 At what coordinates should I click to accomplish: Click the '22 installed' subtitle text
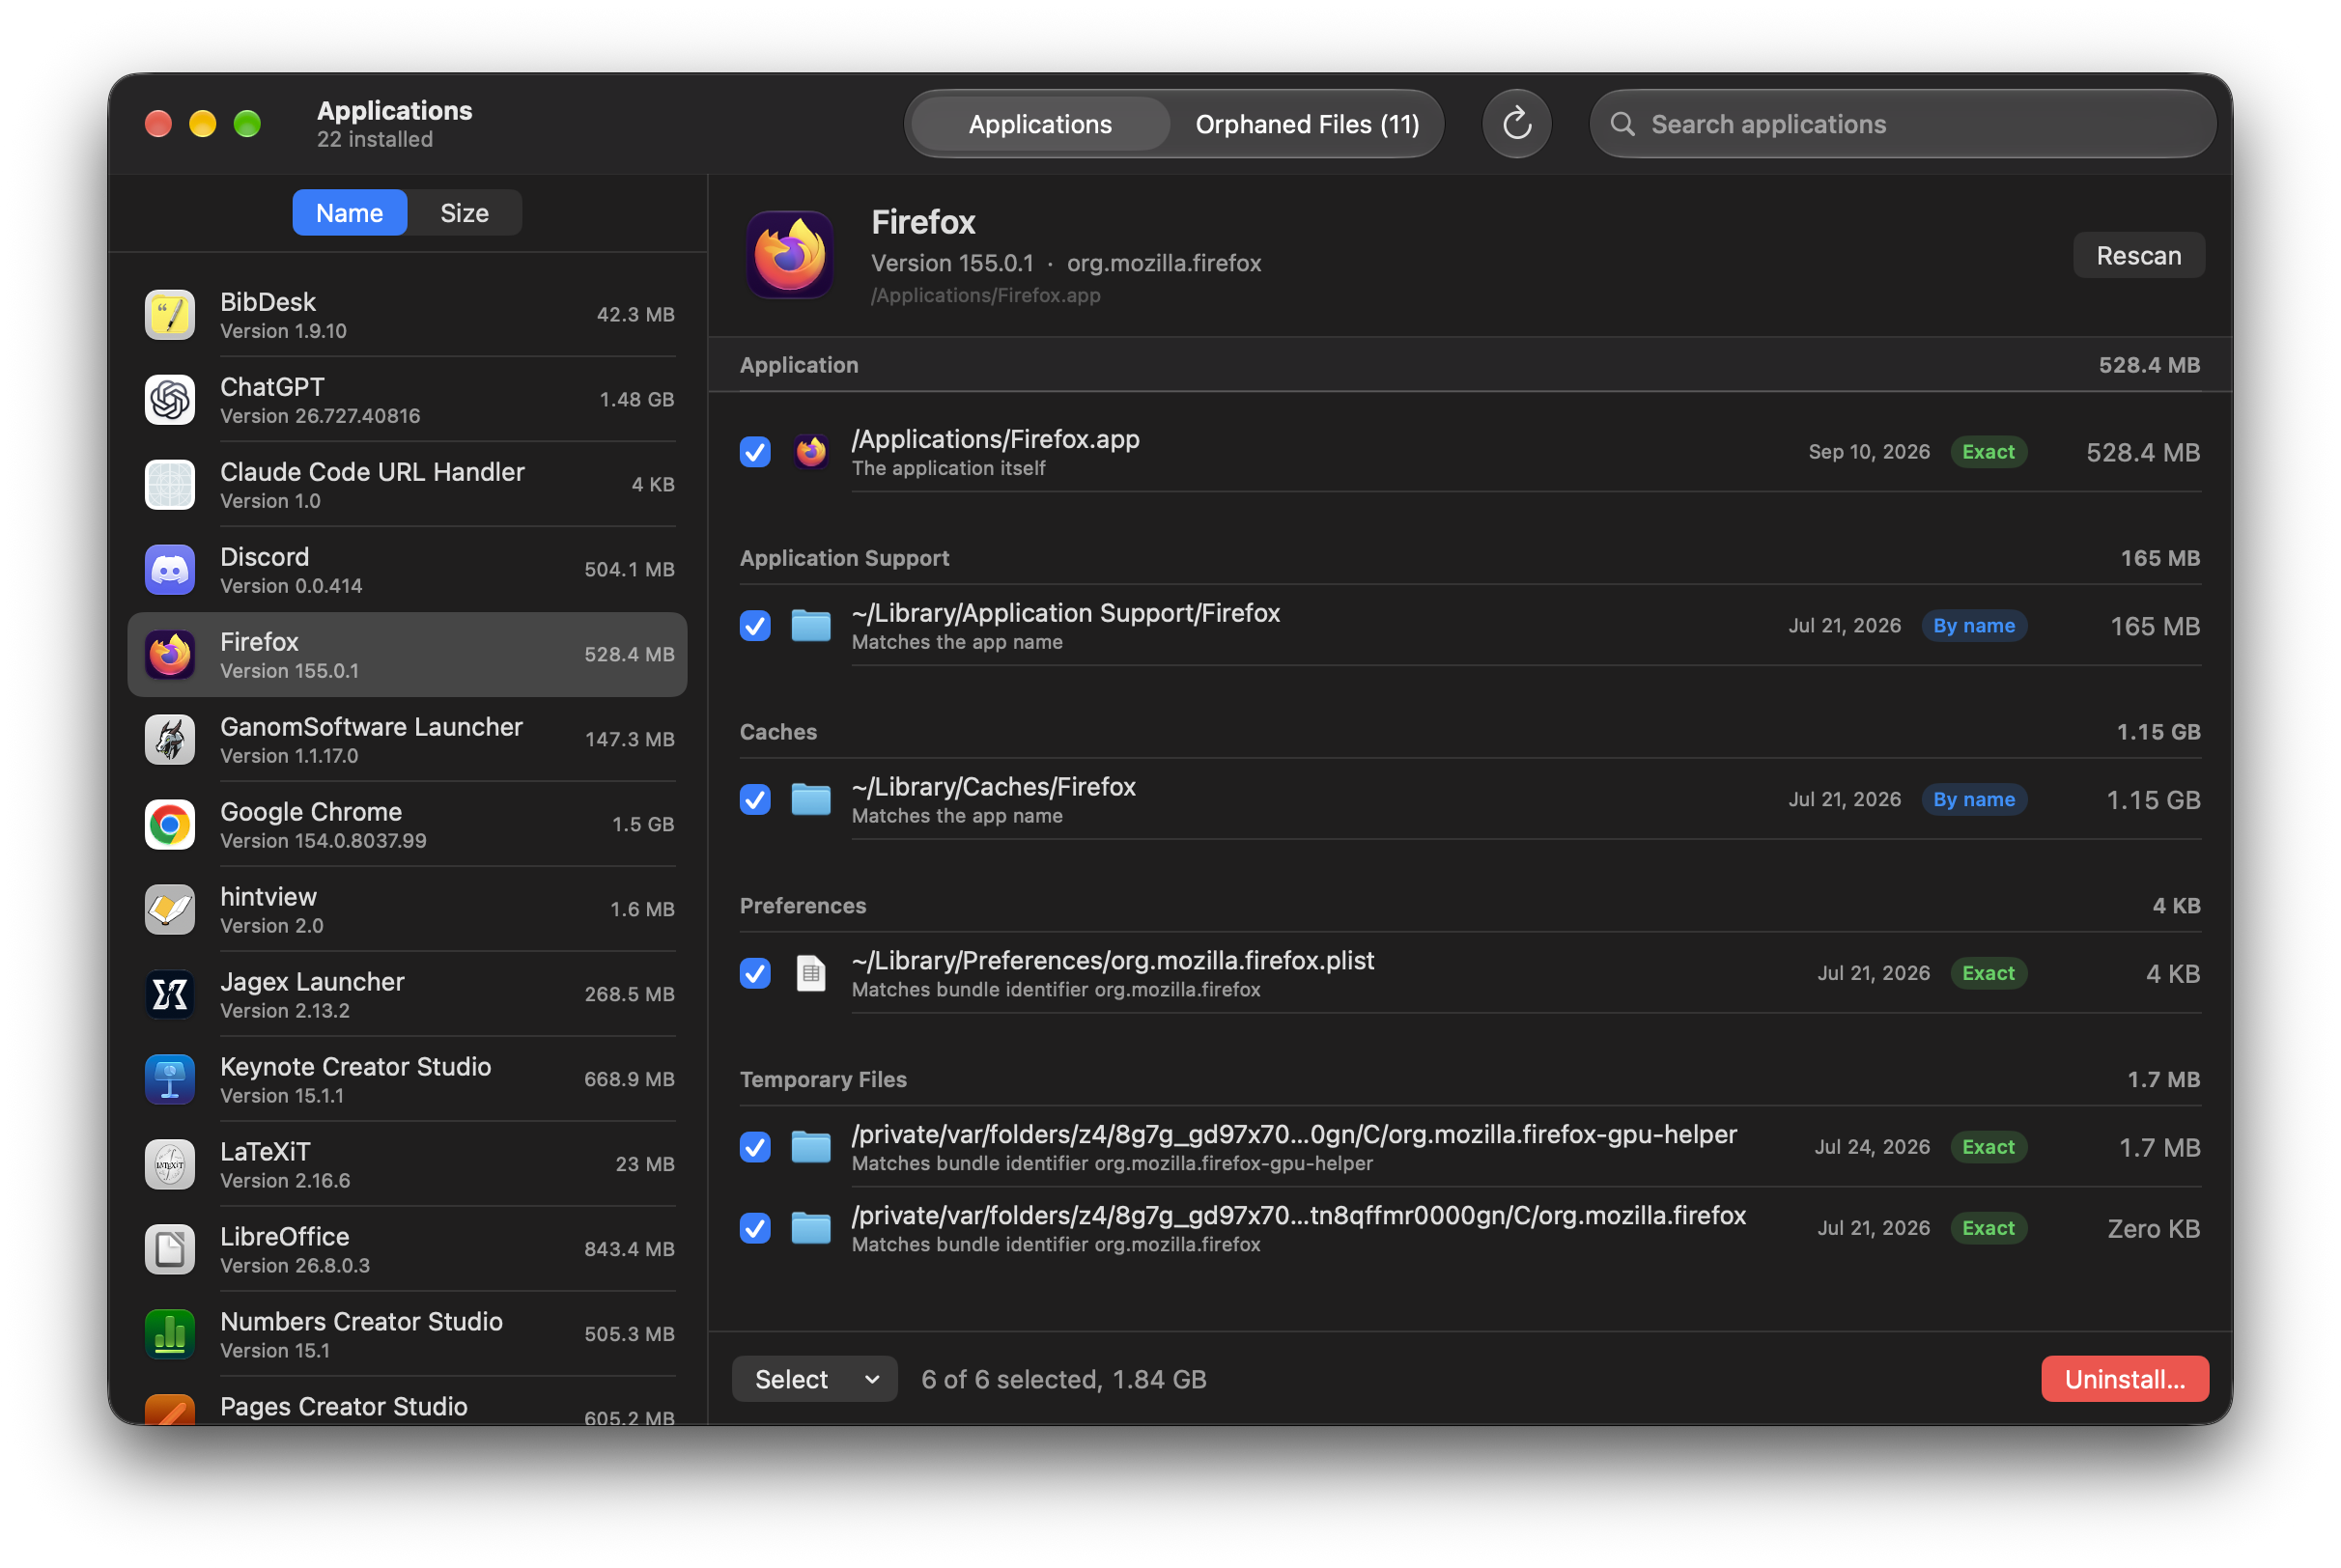(375, 140)
